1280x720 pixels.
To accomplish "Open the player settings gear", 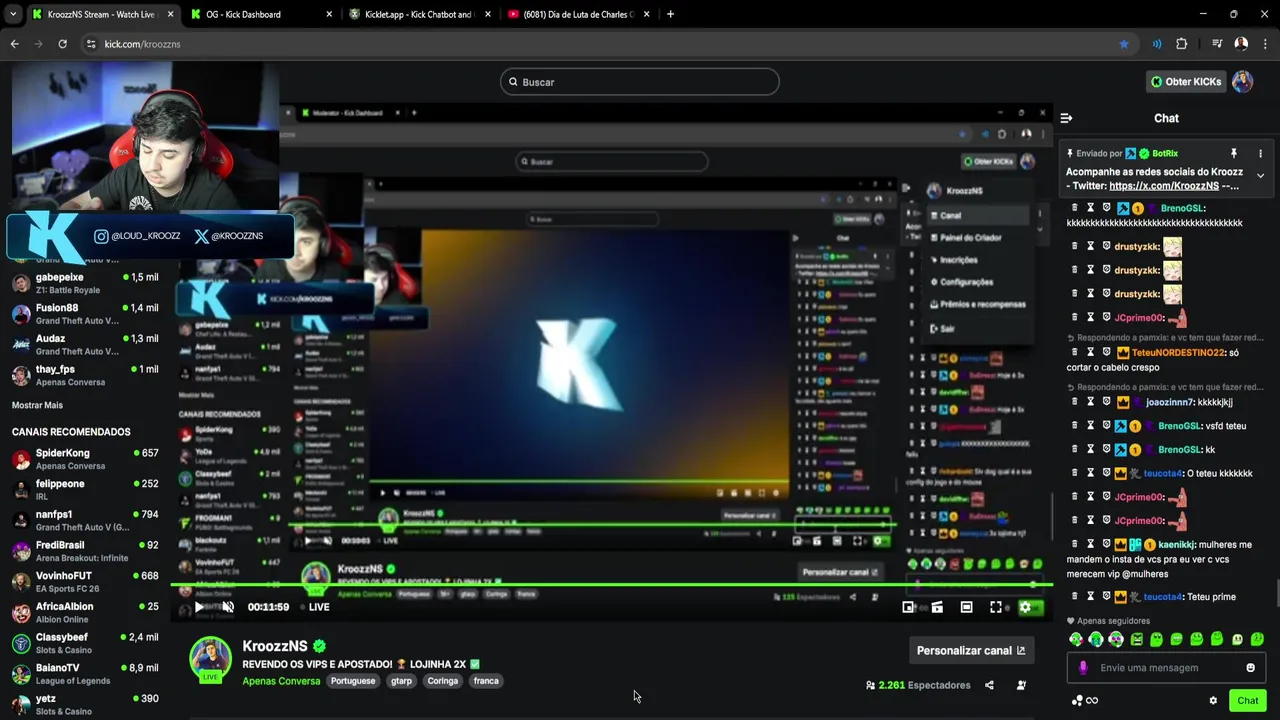I will coord(1025,607).
